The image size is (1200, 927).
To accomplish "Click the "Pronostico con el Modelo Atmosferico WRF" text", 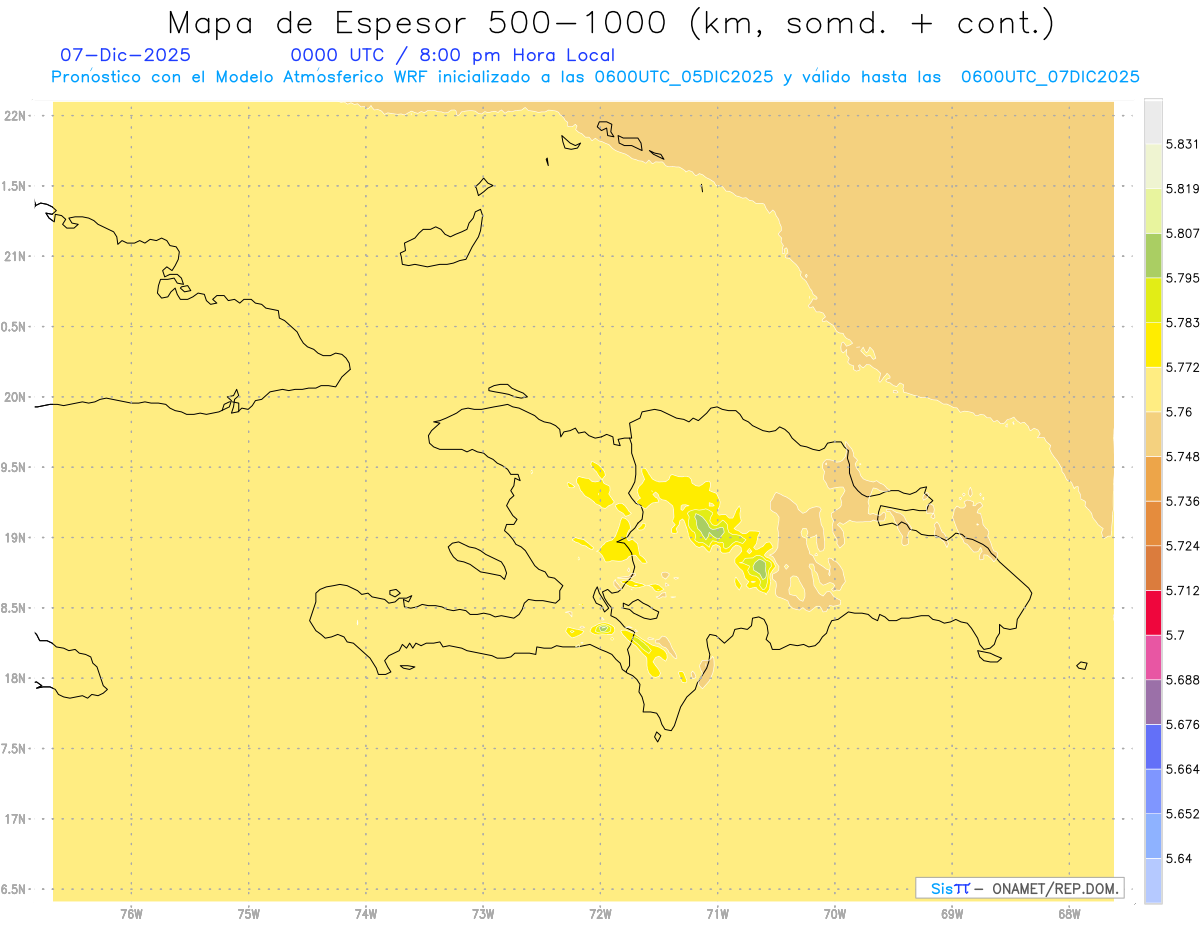I will click(x=242, y=77).
